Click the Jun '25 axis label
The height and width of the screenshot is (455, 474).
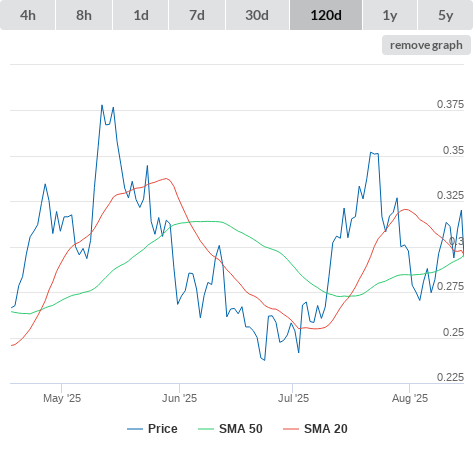pyautogui.click(x=179, y=398)
